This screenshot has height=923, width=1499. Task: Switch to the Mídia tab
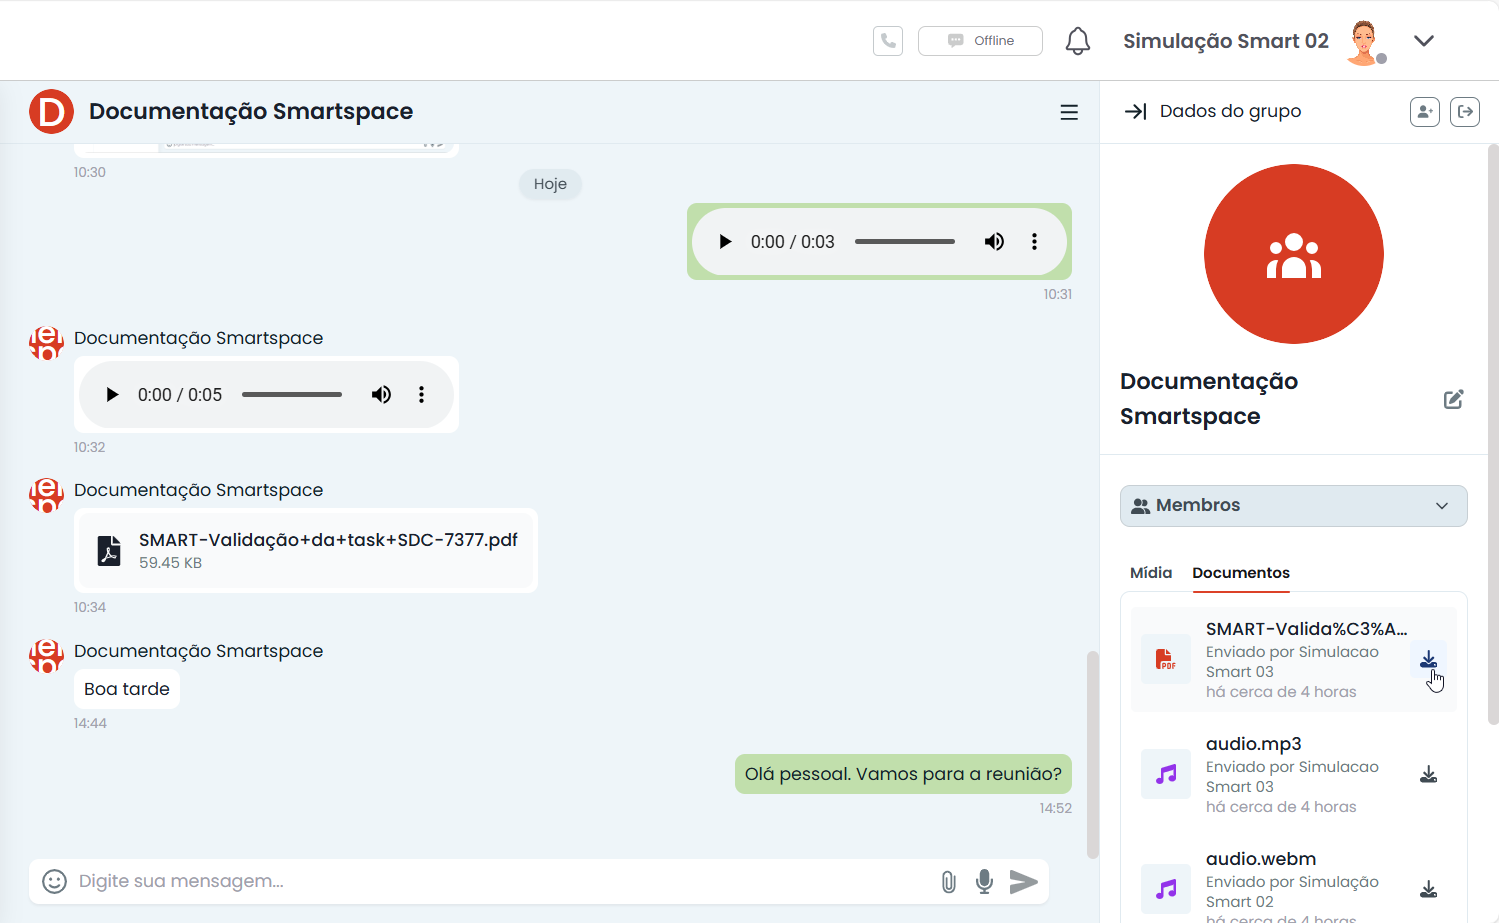(1150, 573)
